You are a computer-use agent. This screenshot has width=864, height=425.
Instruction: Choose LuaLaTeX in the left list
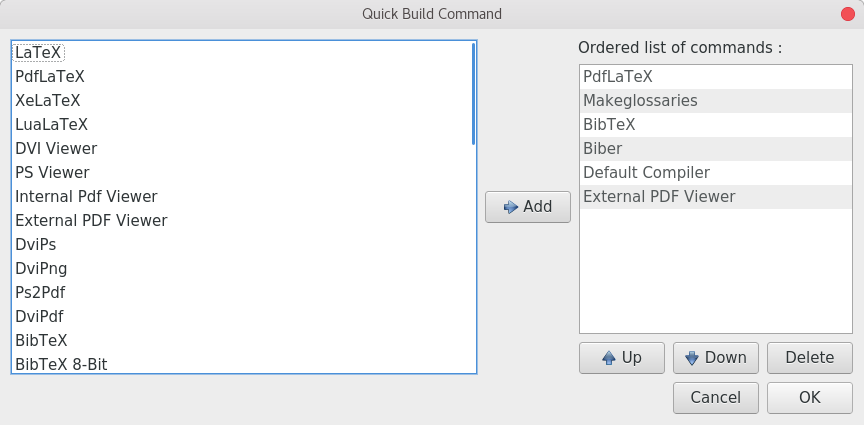(x=243, y=125)
